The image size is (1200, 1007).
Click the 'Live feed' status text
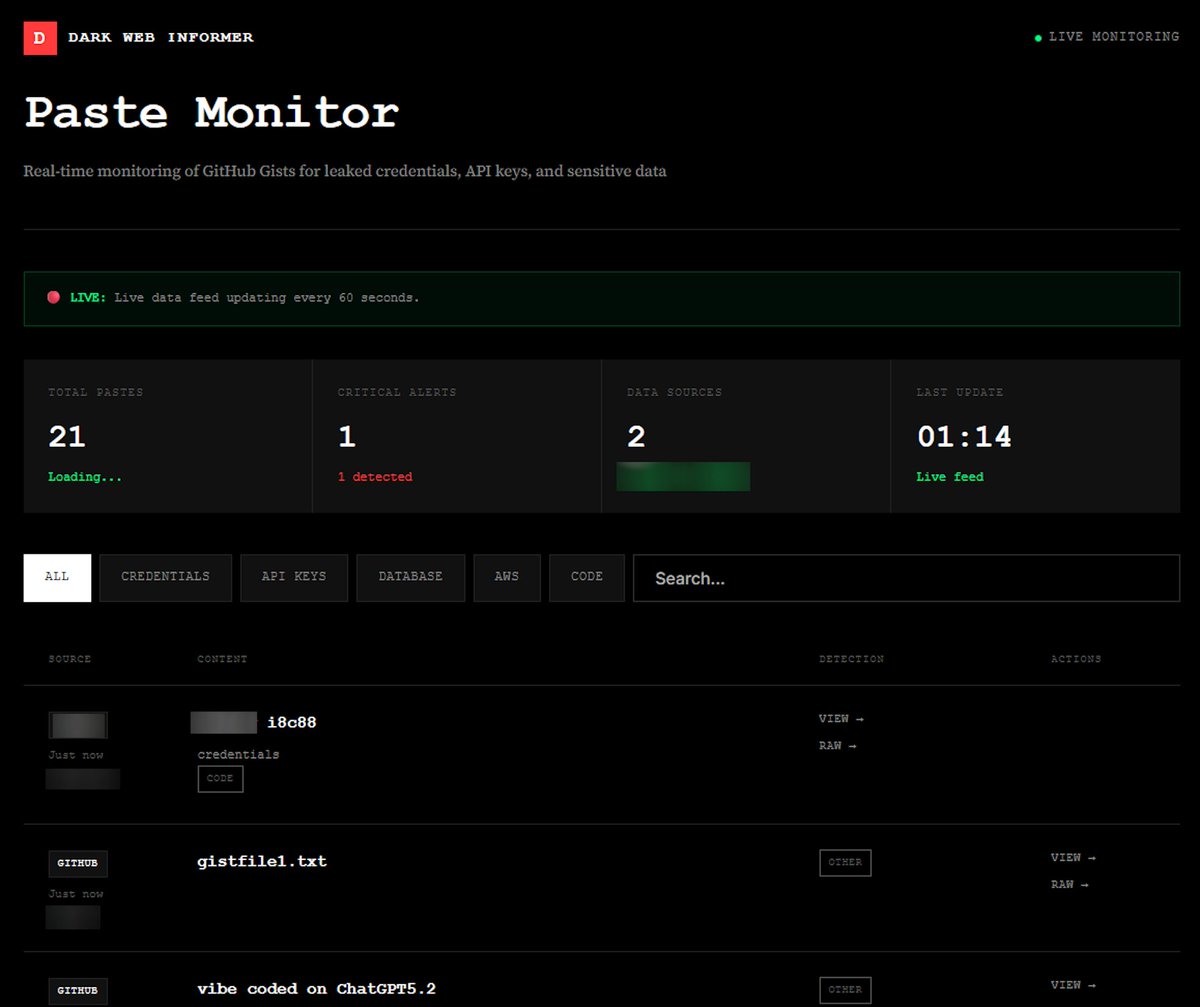(950, 477)
